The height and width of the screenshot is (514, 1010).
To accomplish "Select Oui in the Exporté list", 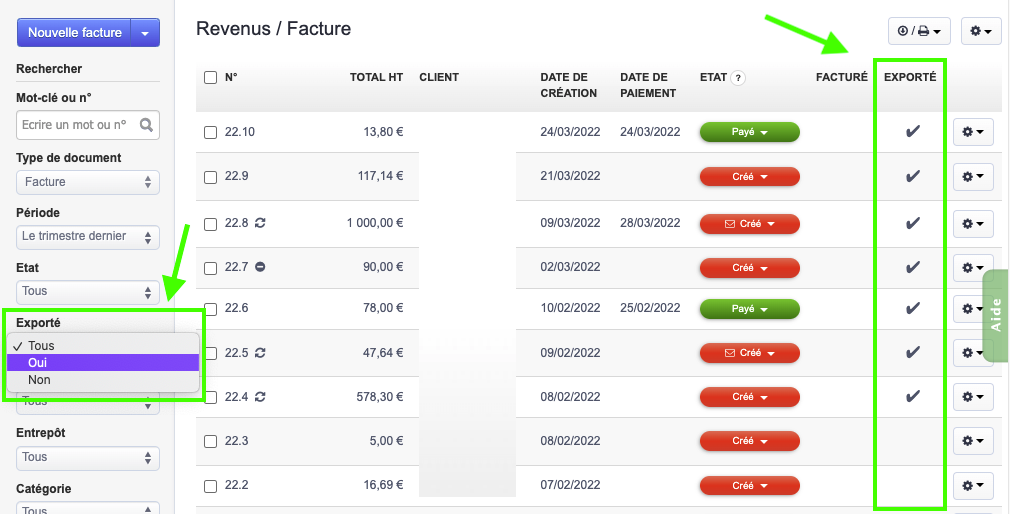I will pyautogui.click(x=103, y=363).
